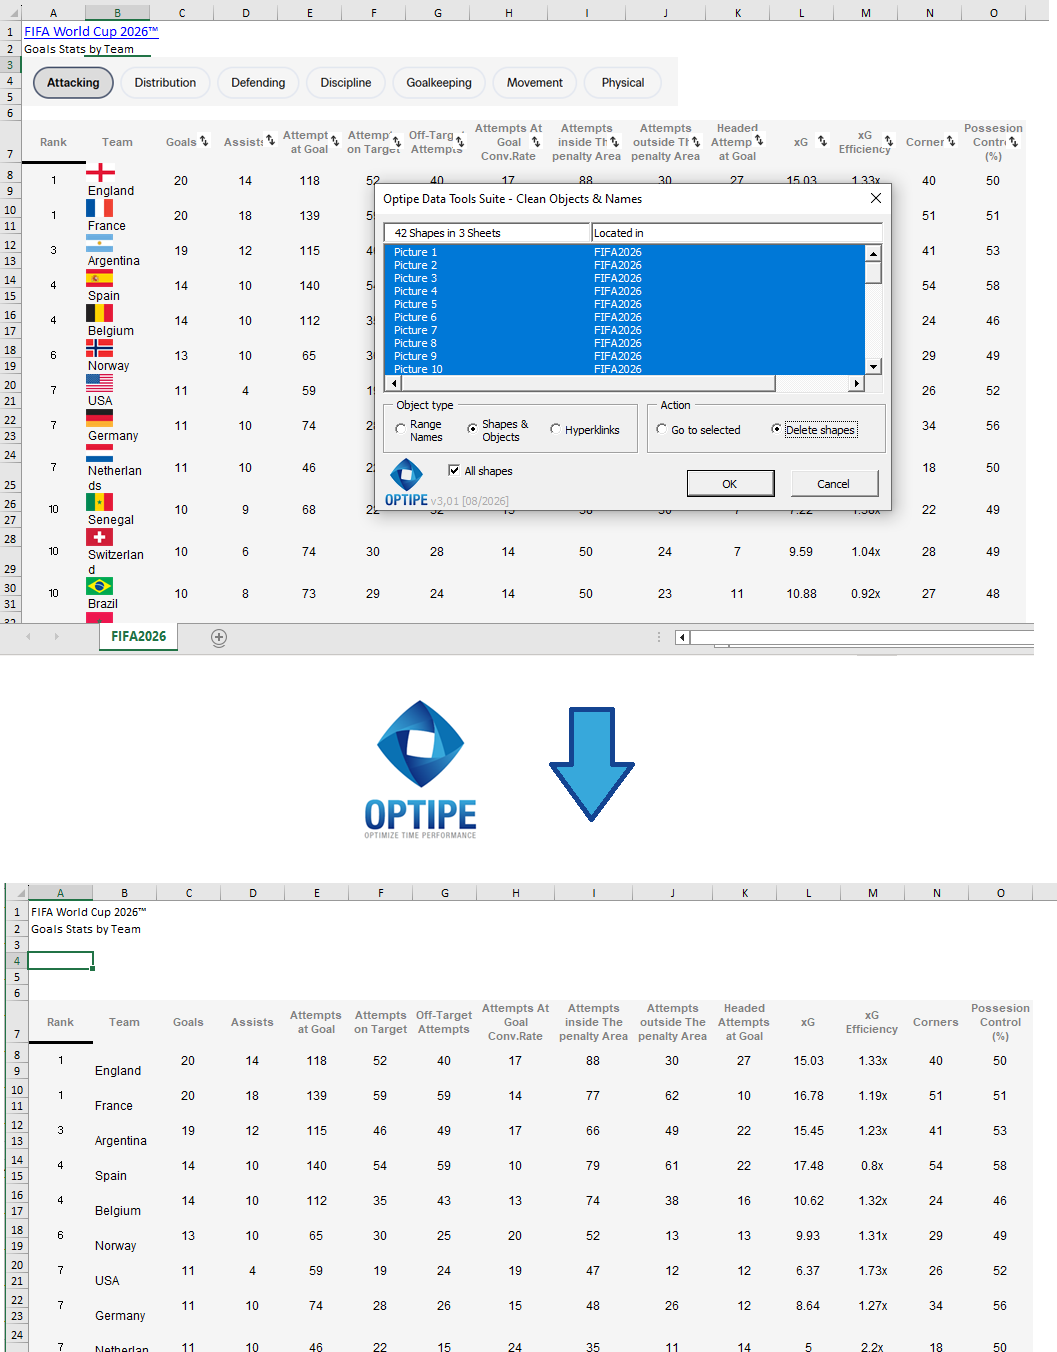Sort using Off-Target Attempts sort icon
This screenshot has width=1057, height=1352.
460,141
